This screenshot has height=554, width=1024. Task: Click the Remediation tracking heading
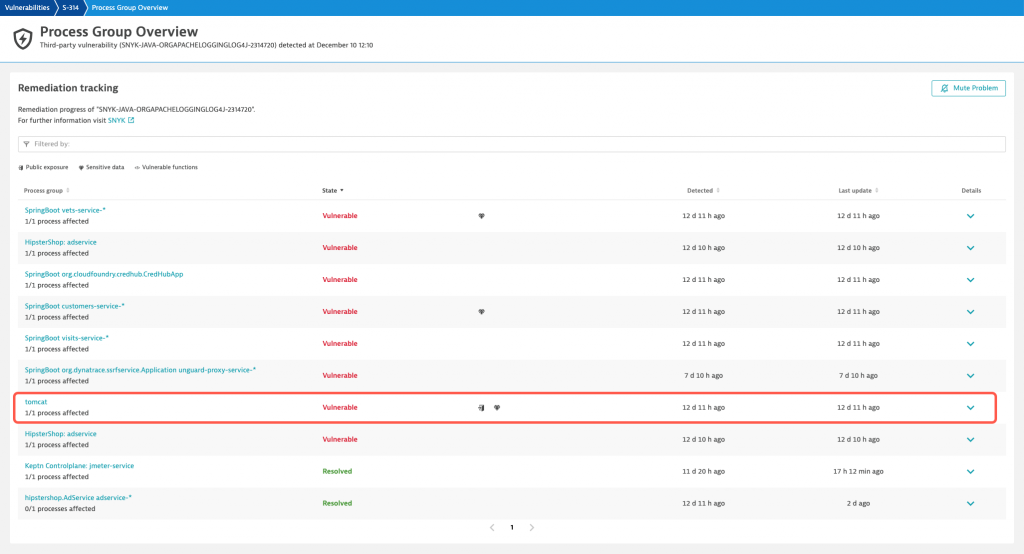(68, 88)
